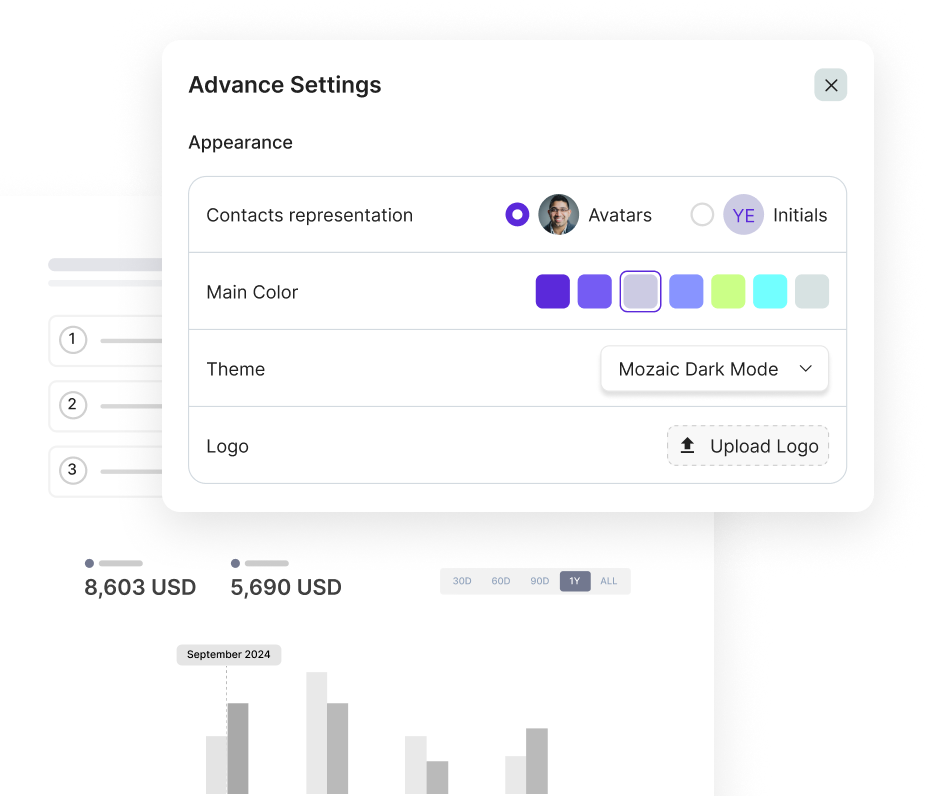Viewport: 928px width, 796px height.
Task: Pick the medium violet main color
Action: (595, 291)
